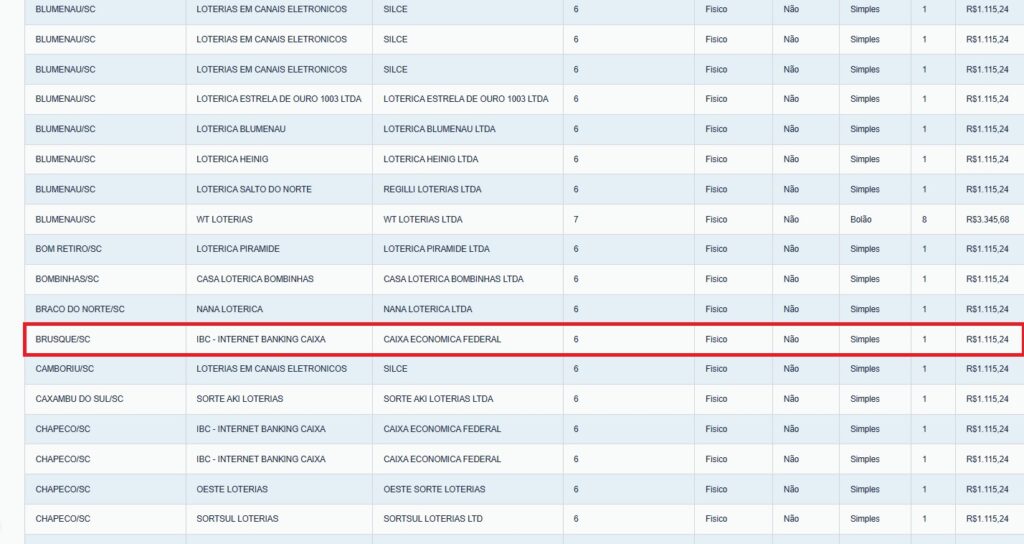Click the BRACO DO NORTE/SC cell

pyautogui.click(x=80, y=309)
